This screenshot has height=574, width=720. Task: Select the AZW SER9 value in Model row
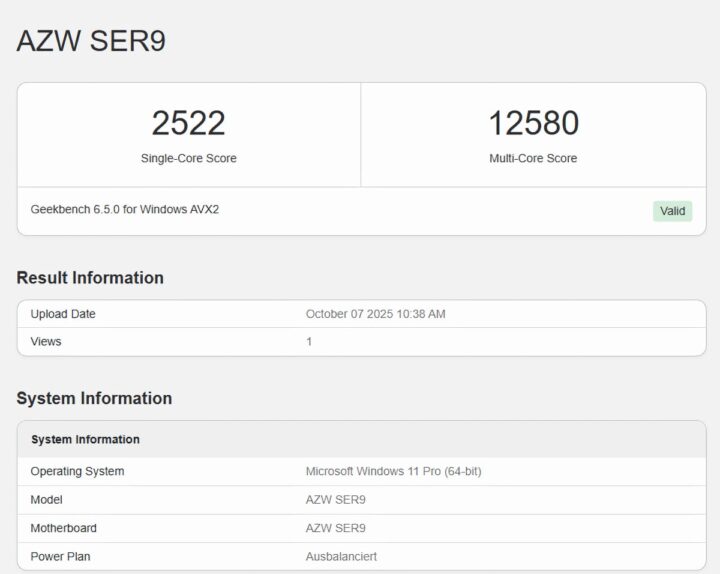336,500
